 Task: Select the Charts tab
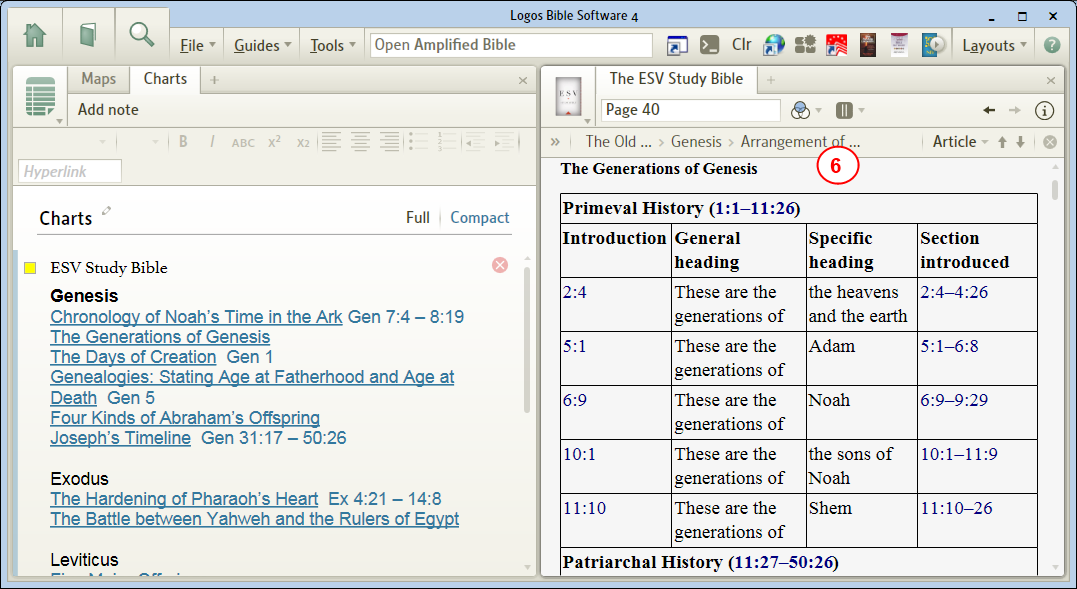point(165,79)
